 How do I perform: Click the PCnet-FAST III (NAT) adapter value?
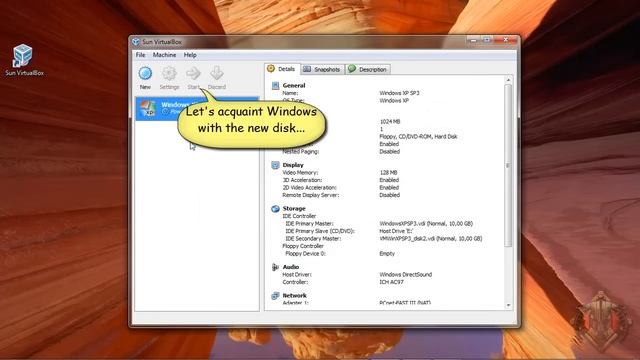tap(405, 303)
